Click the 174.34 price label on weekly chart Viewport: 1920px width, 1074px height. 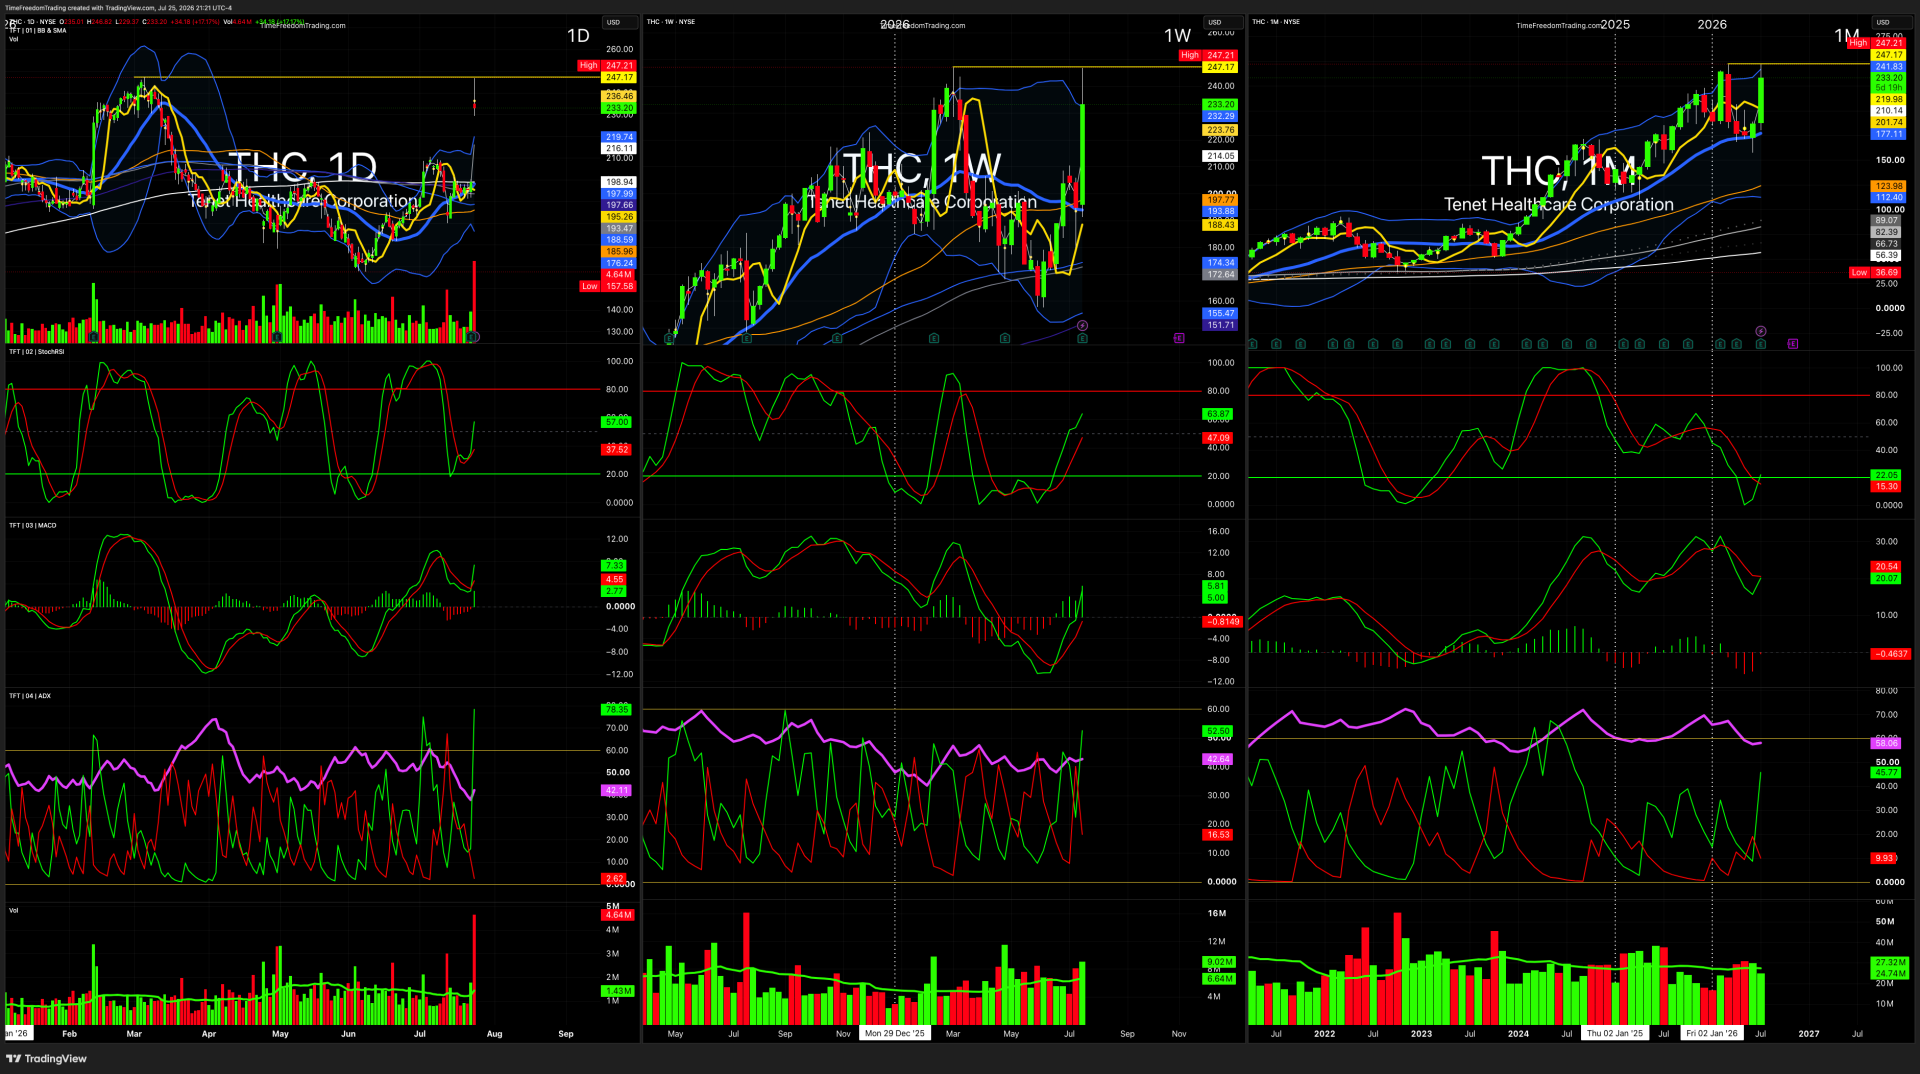click(1220, 263)
